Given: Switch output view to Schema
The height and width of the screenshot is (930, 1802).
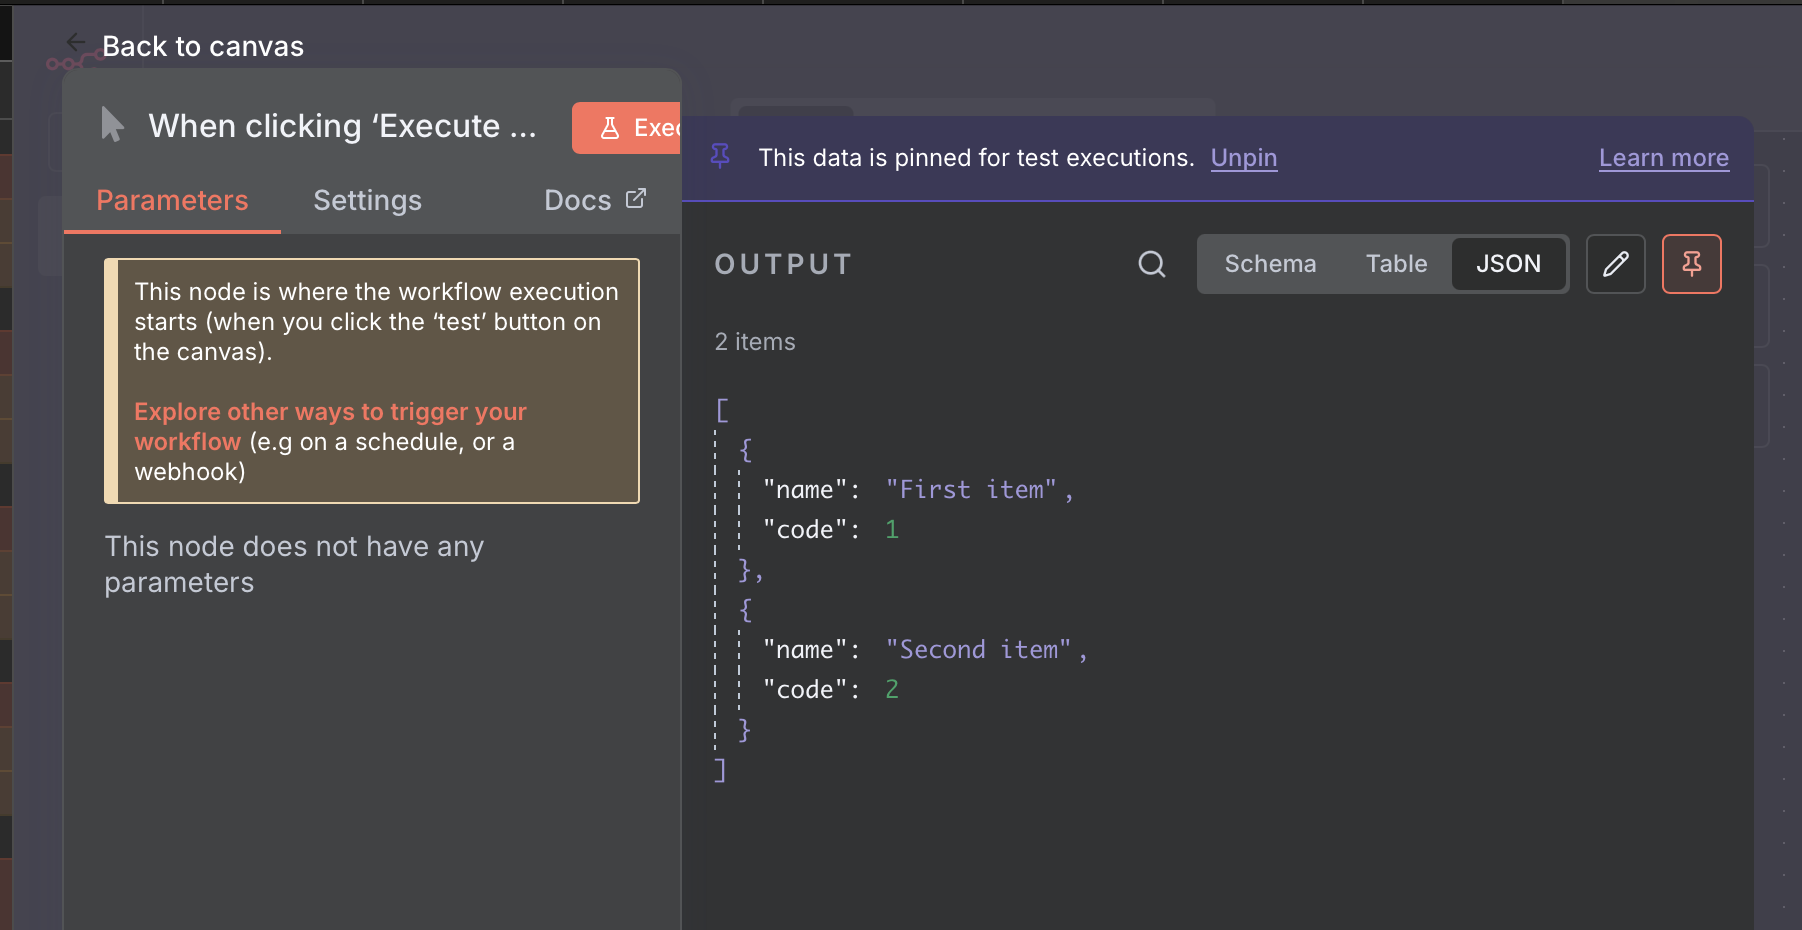Looking at the screenshot, I should [x=1270, y=264].
